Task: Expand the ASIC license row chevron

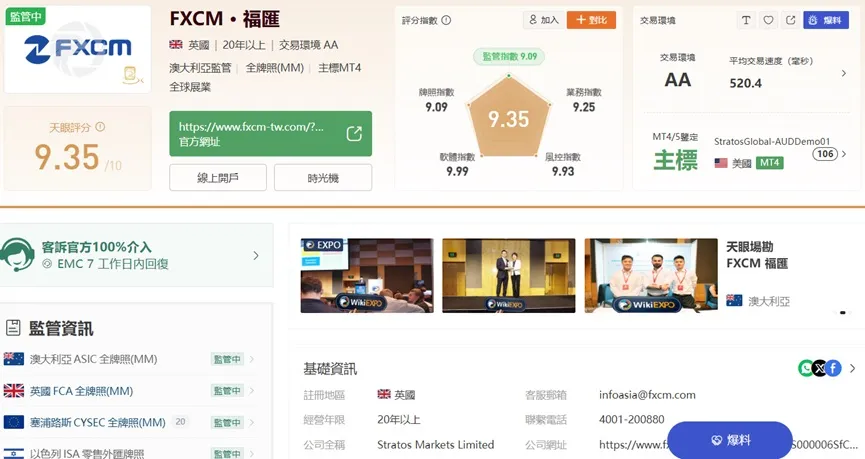Action: (x=252, y=359)
